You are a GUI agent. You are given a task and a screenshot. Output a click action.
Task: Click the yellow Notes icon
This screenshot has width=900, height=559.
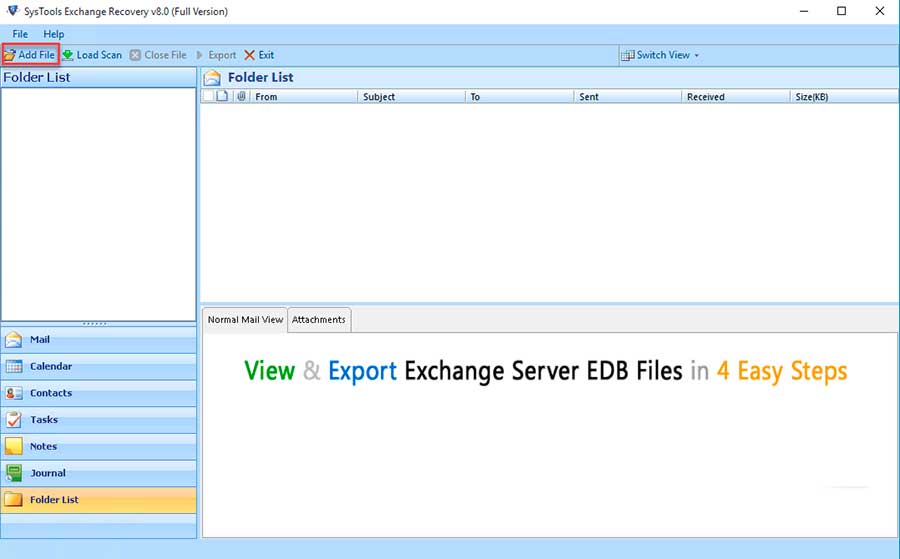click(x=14, y=447)
